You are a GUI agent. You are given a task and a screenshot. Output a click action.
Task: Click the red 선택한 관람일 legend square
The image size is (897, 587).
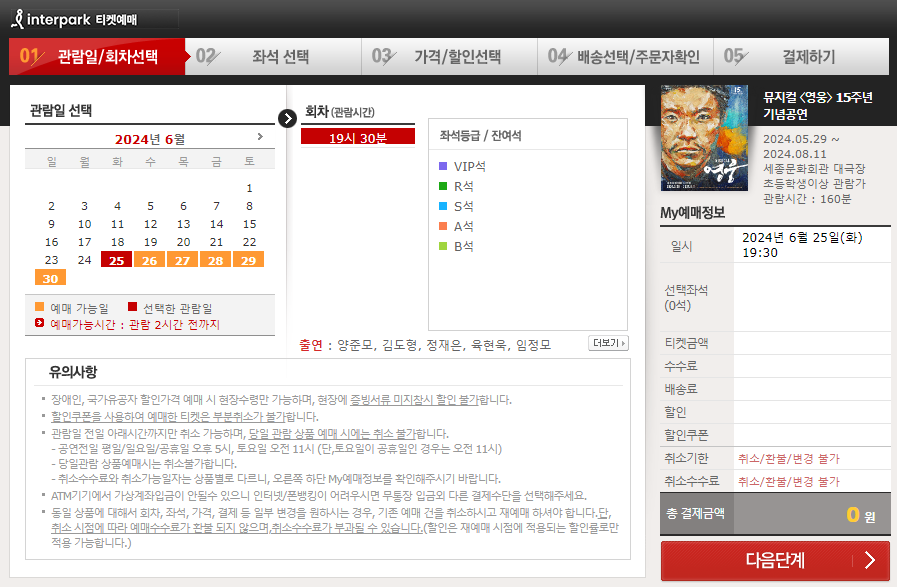[x=133, y=305]
